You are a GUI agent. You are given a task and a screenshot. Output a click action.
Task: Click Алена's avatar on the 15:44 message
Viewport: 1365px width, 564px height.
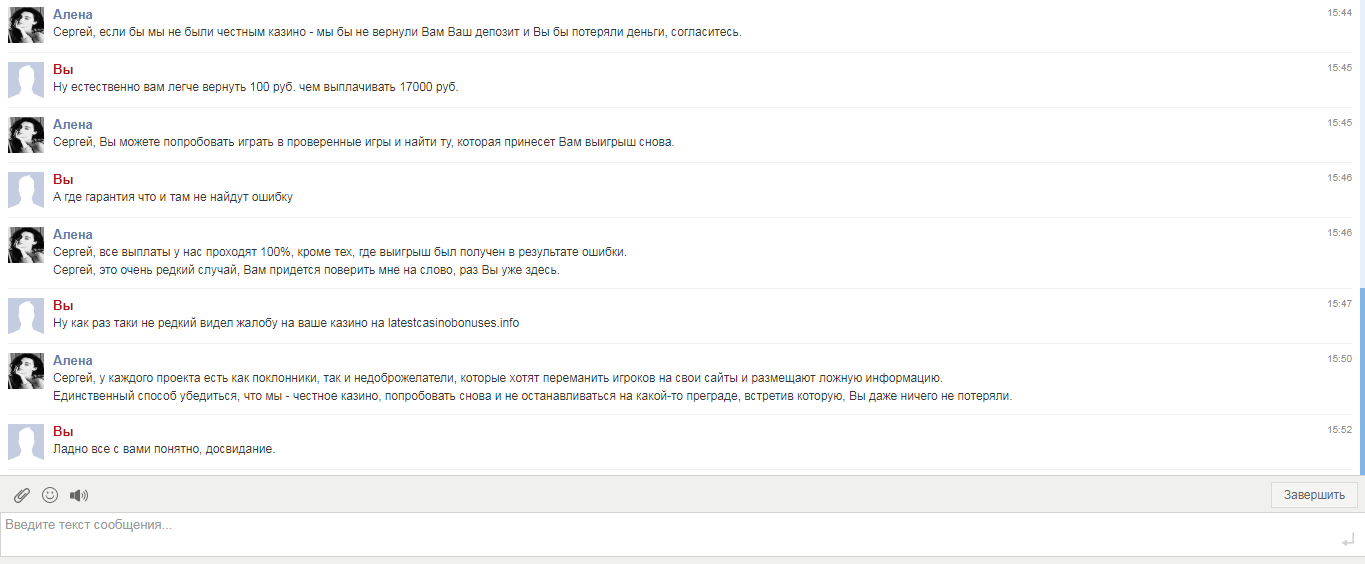(x=26, y=25)
